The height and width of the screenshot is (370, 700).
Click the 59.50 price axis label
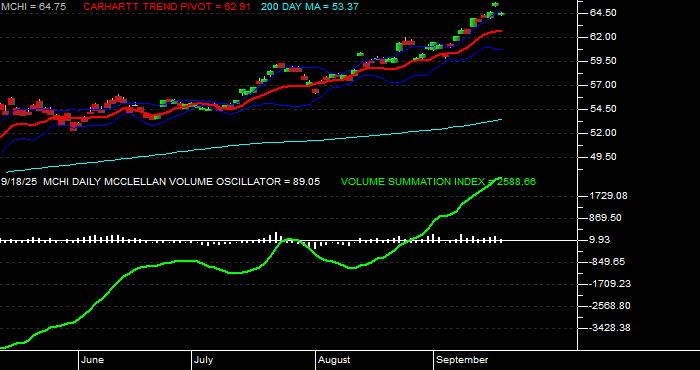[603, 61]
